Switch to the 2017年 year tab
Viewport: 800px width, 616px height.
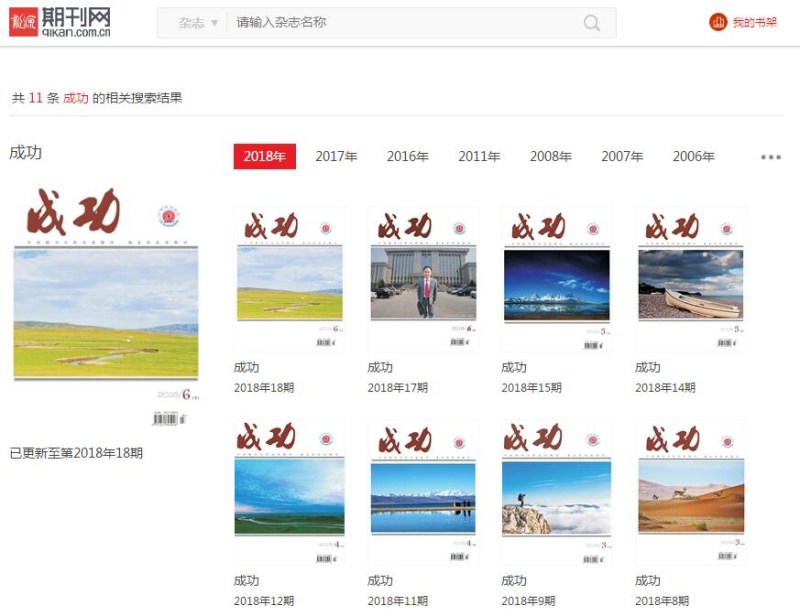(336, 156)
